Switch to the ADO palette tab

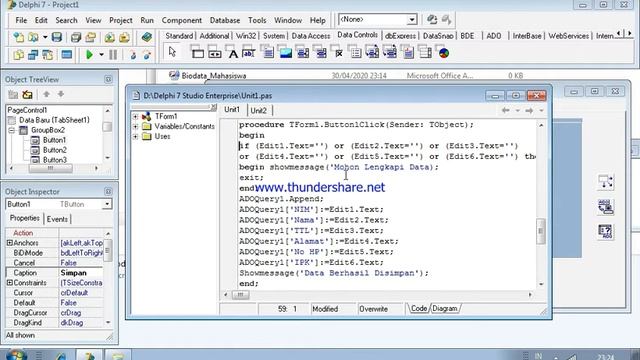tap(493, 36)
